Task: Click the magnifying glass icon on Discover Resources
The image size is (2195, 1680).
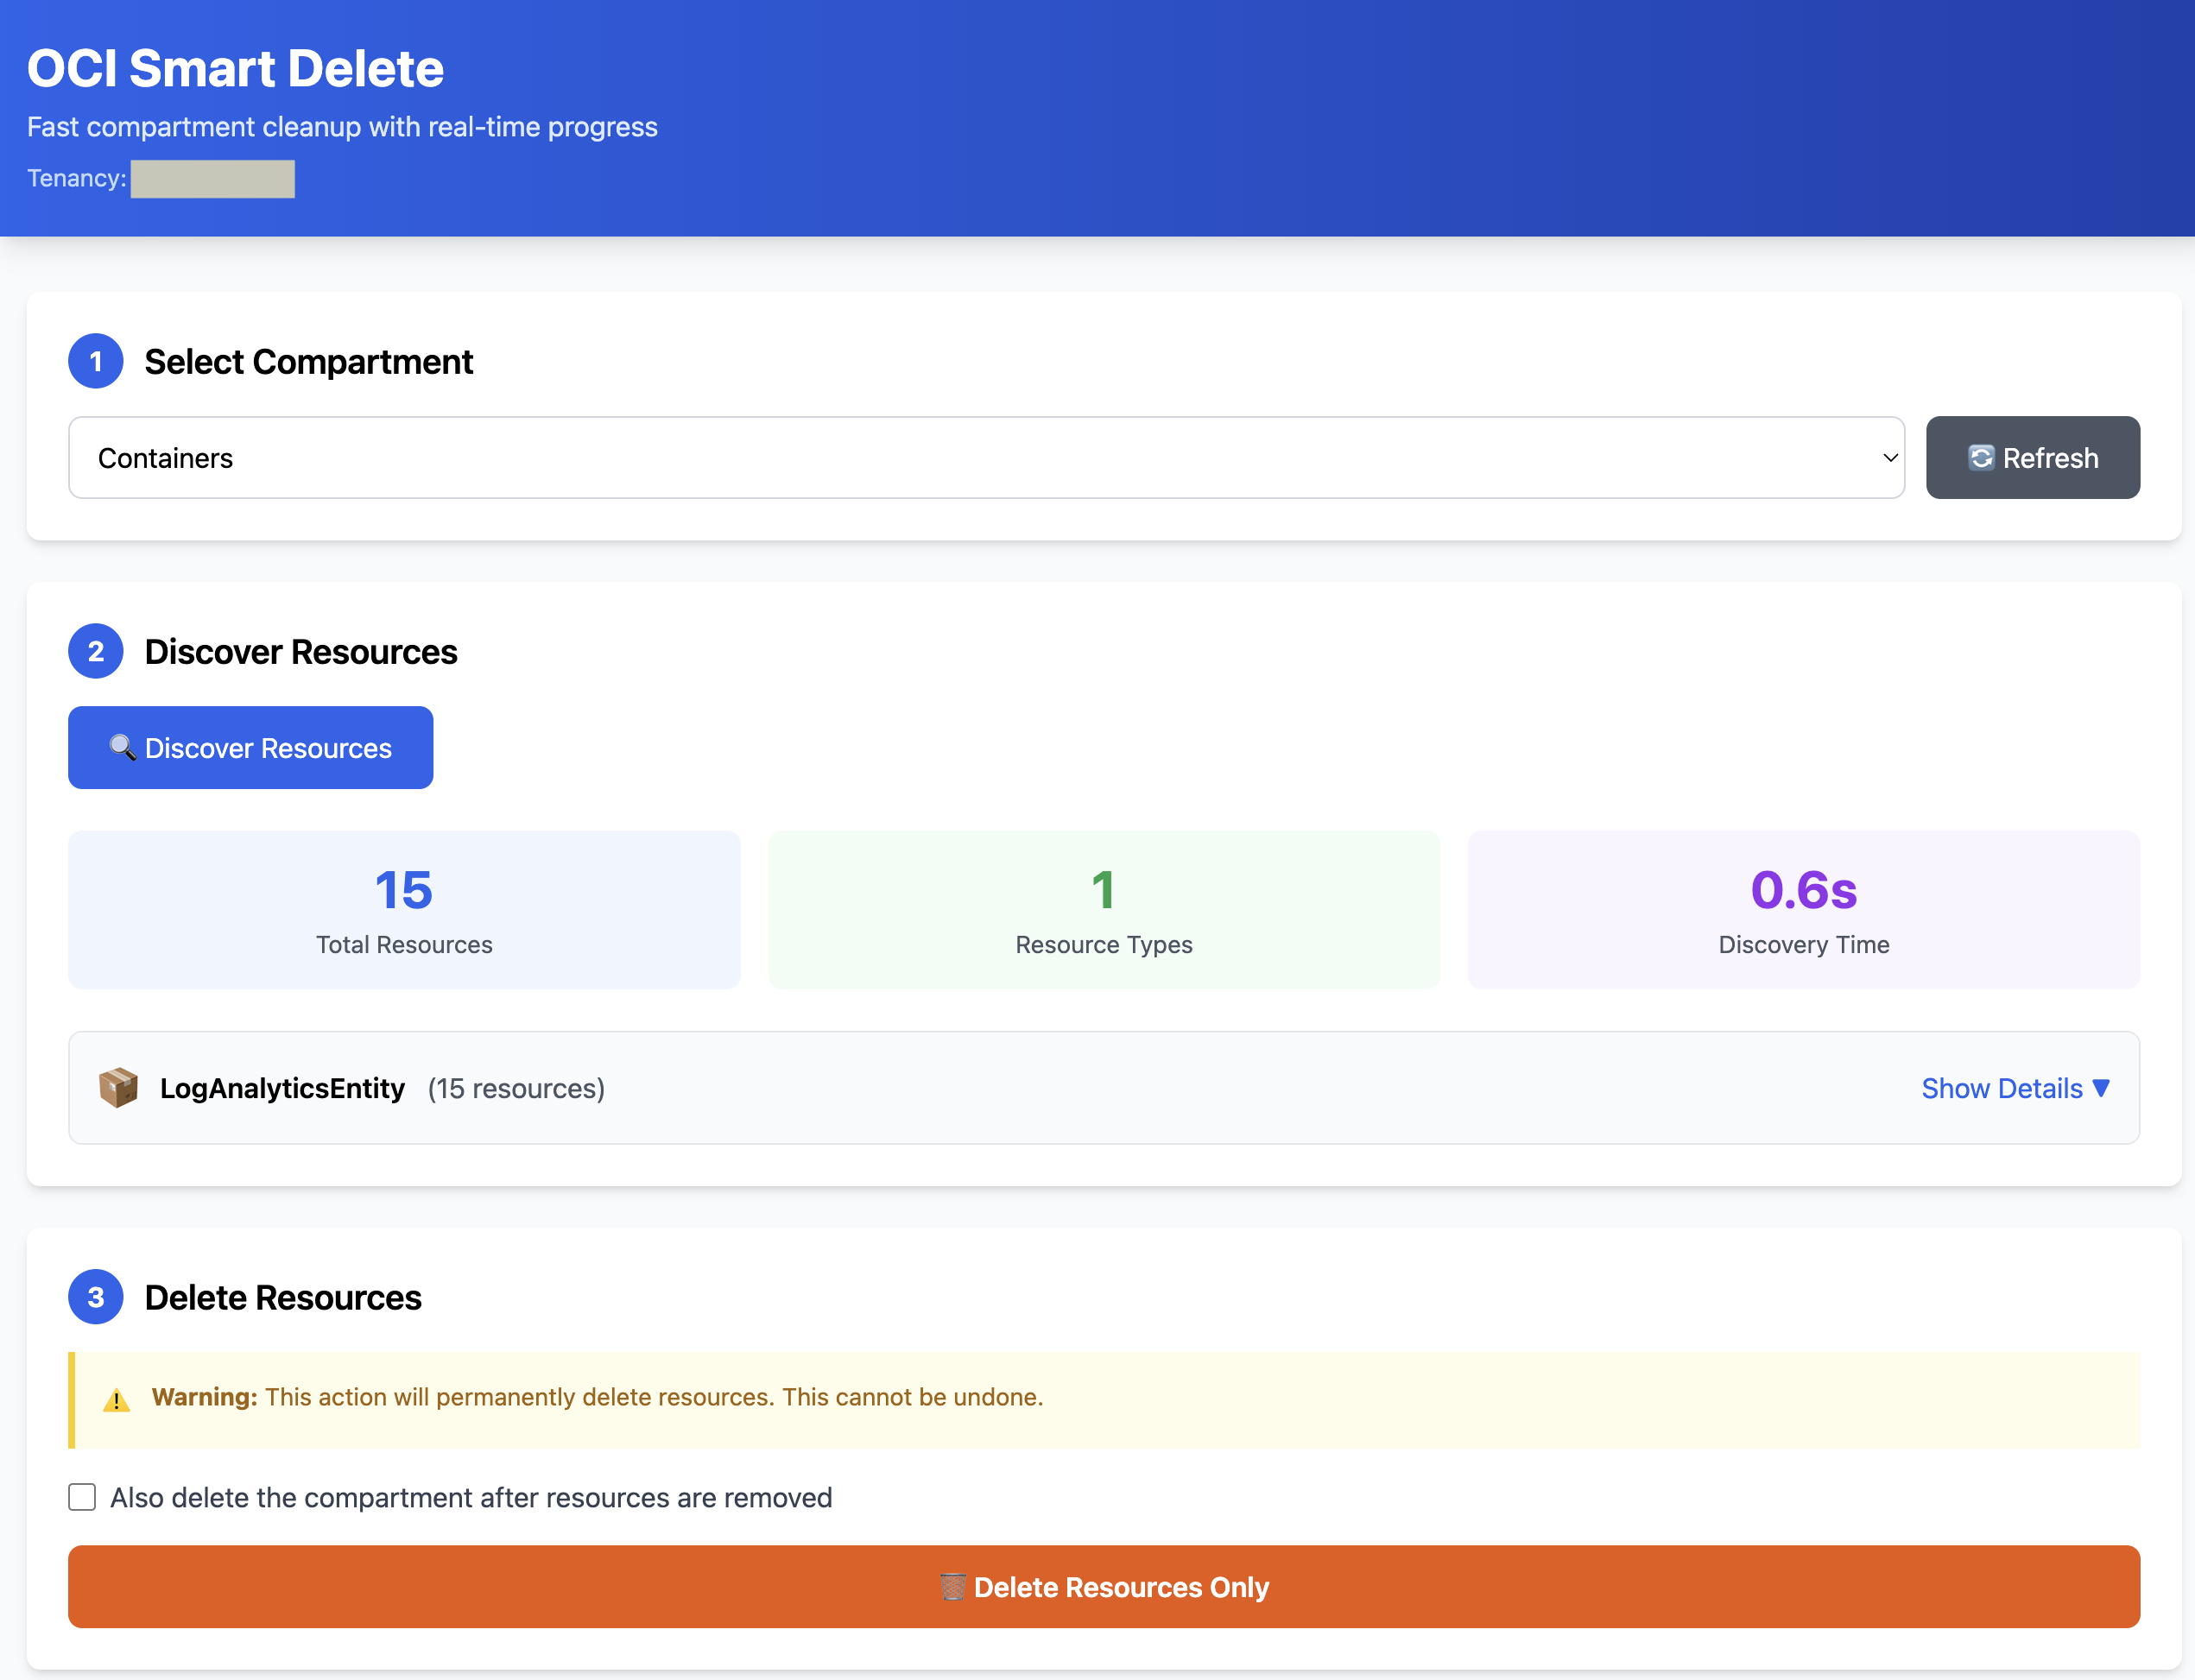Action: click(x=124, y=747)
